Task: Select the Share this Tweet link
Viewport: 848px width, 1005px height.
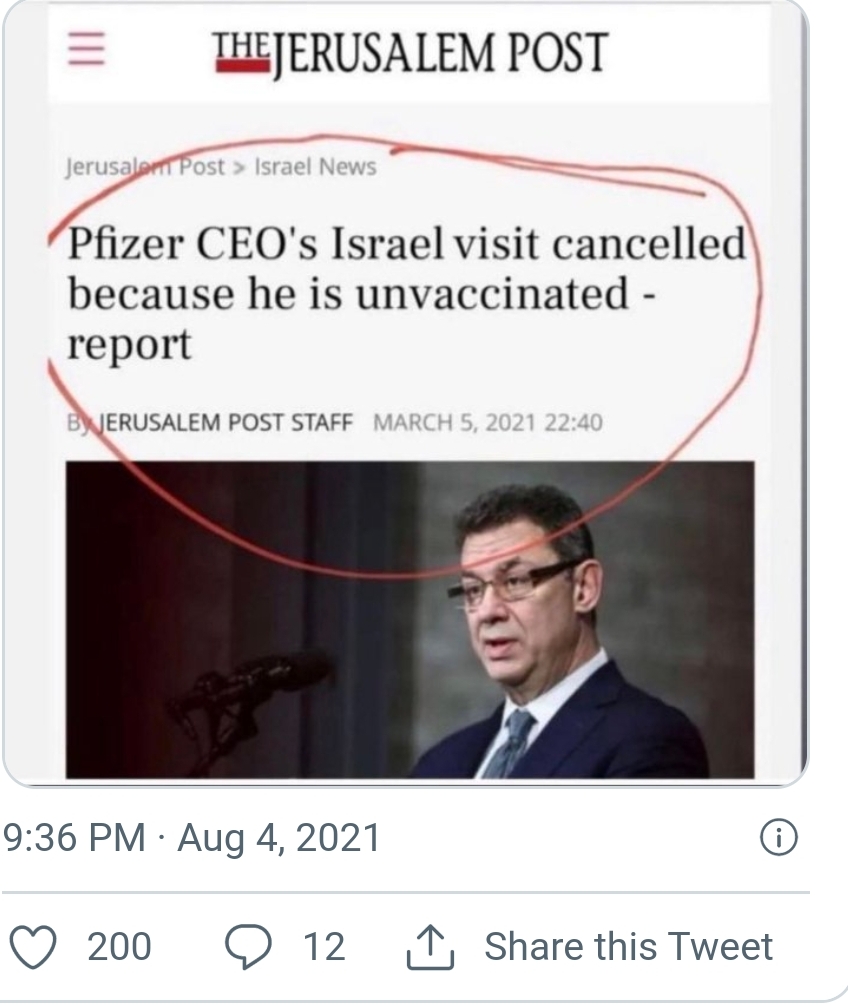Action: (x=628, y=946)
